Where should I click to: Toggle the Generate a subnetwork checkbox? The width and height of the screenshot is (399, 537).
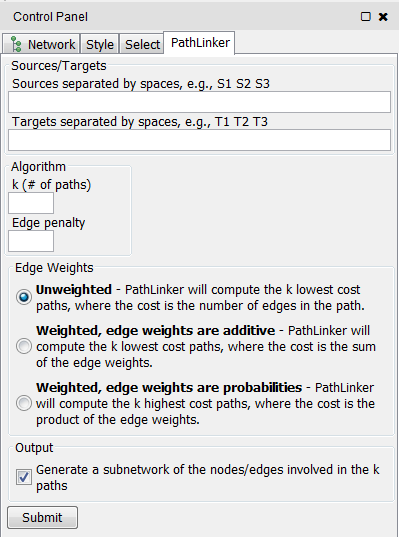24,477
